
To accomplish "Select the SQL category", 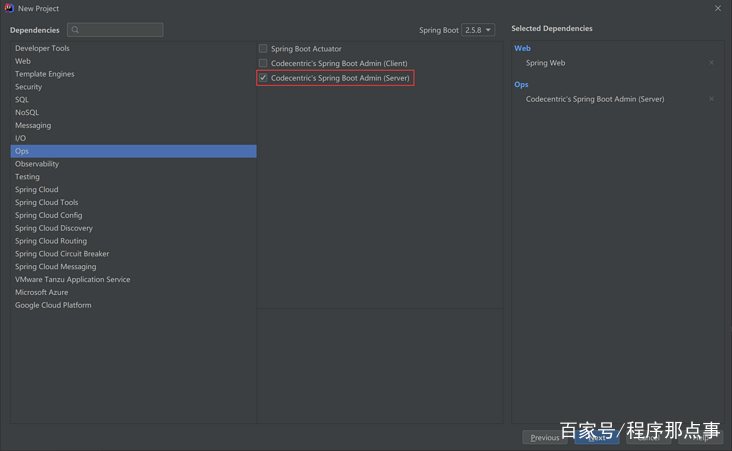I will (x=134, y=99).
